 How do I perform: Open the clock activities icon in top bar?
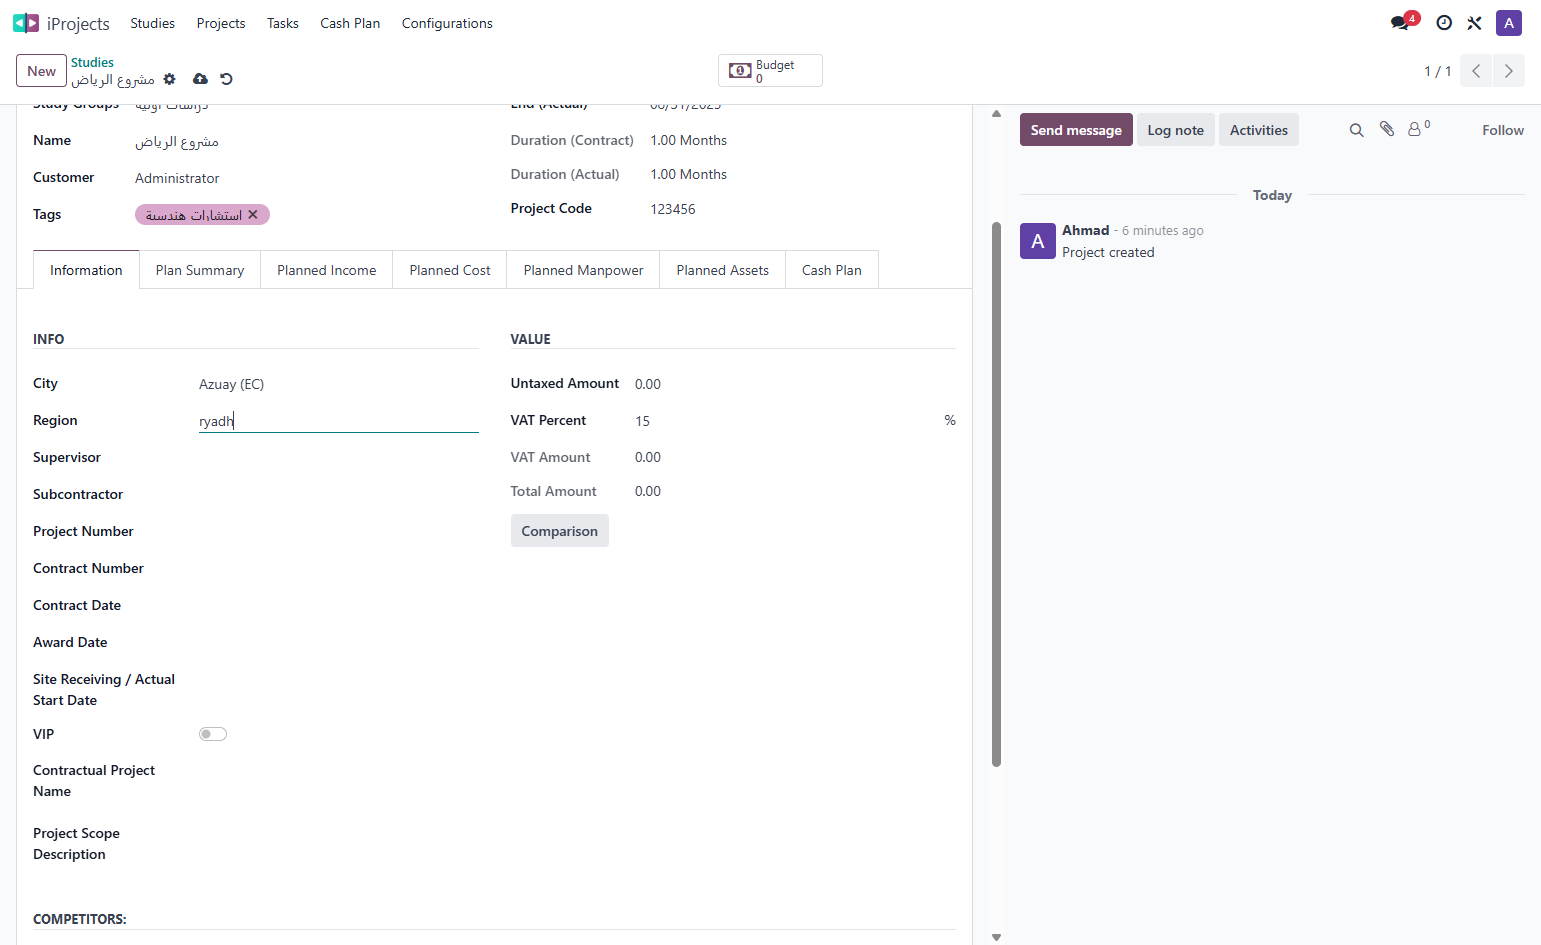pos(1444,23)
